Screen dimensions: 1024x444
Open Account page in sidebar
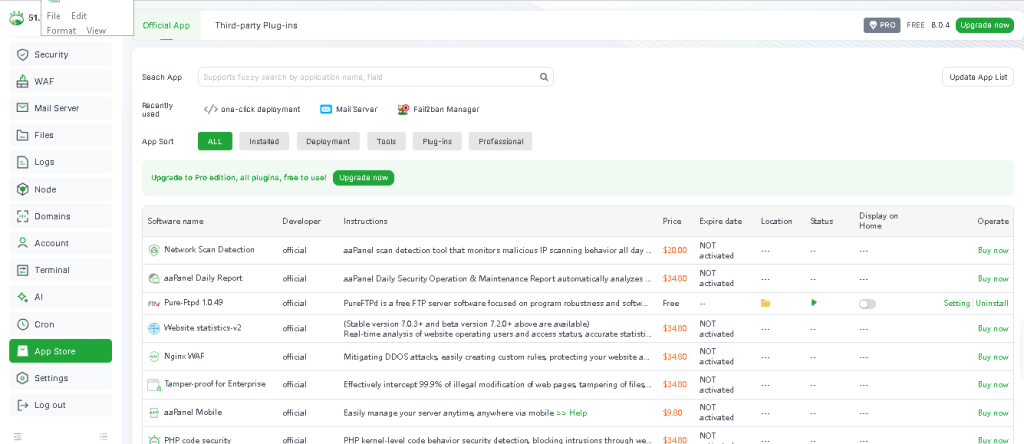60,243
